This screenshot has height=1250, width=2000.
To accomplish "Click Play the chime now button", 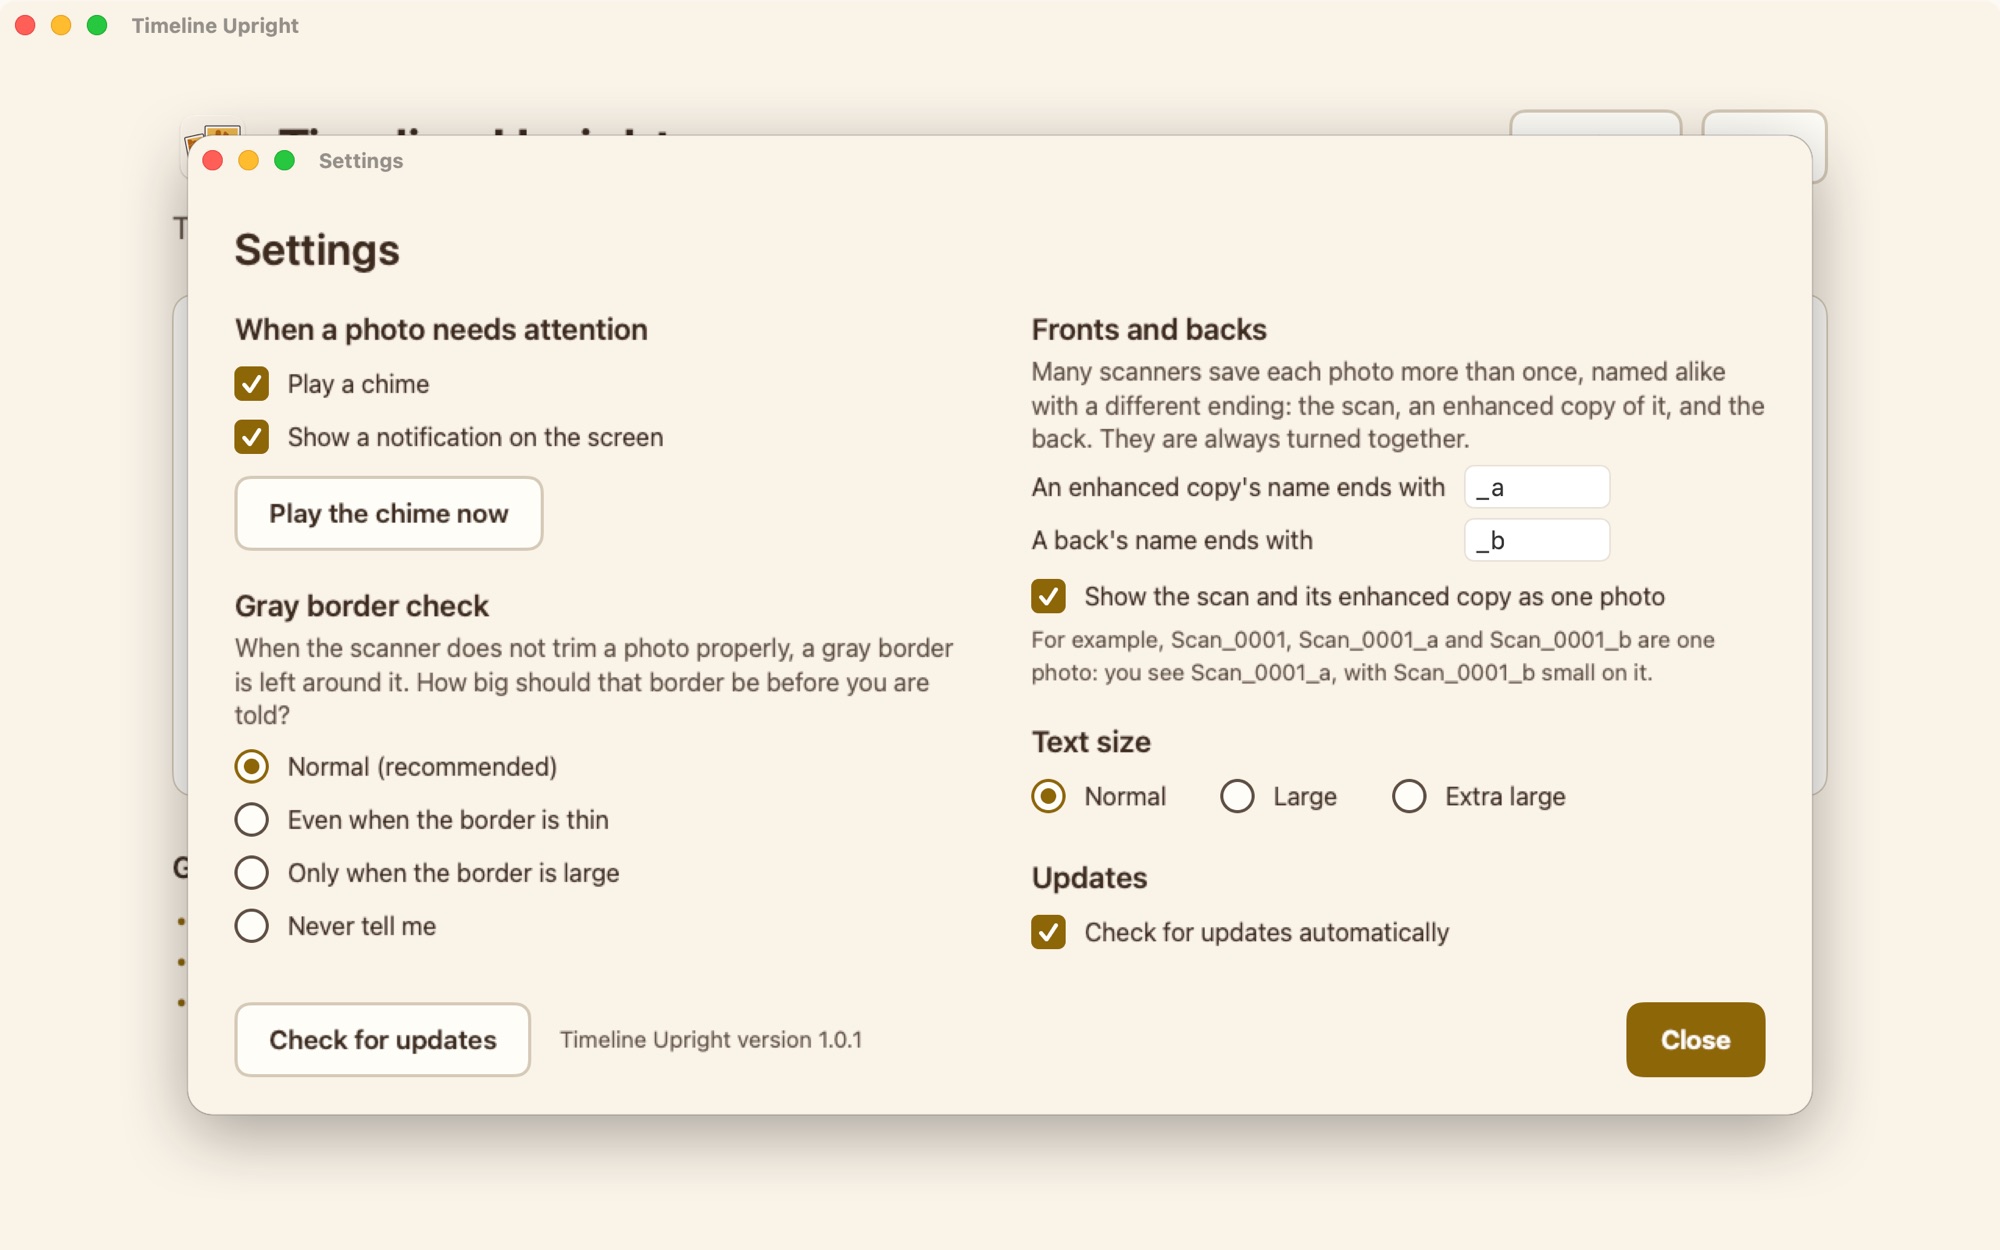I will (x=389, y=513).
